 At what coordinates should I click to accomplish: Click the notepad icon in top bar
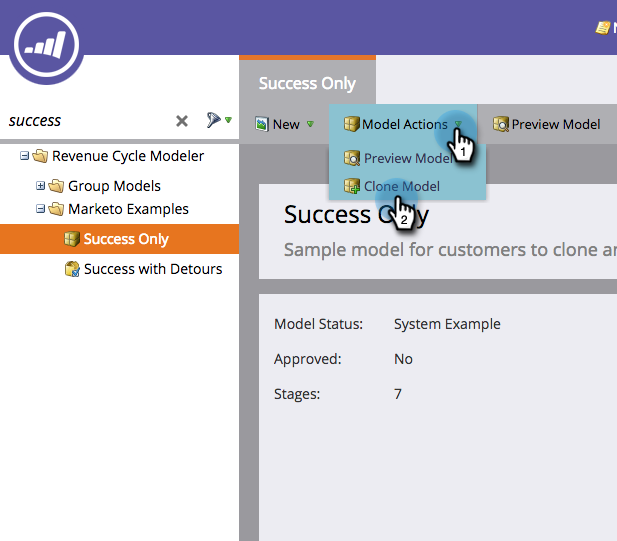(x=602, y=28)
